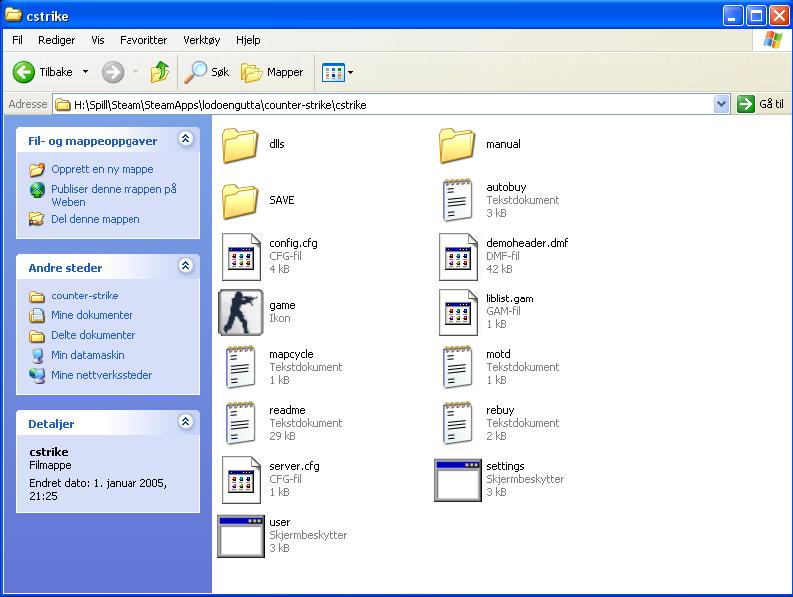Click inside the address path field
Image resolution: width=793 pixels, height=597 pixels.
click(x=380, y=104)
